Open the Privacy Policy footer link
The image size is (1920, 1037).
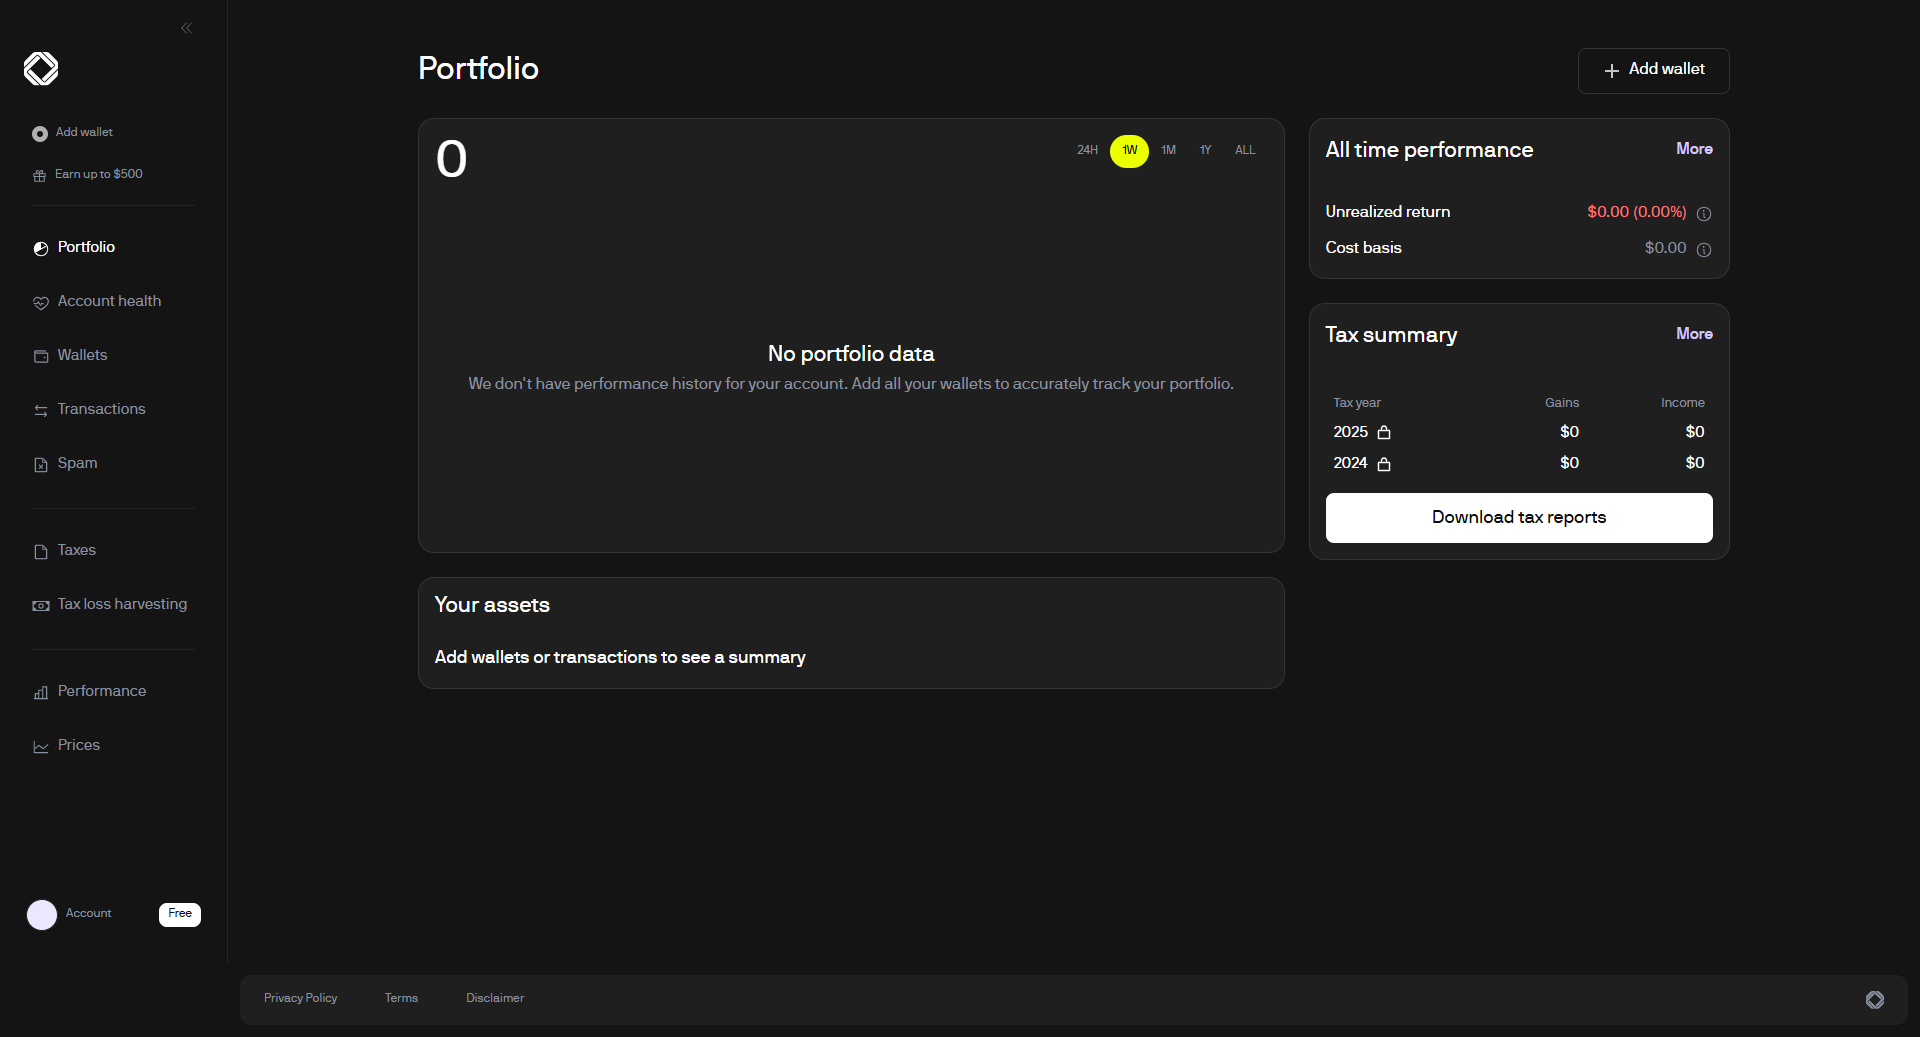pos(300,998)
